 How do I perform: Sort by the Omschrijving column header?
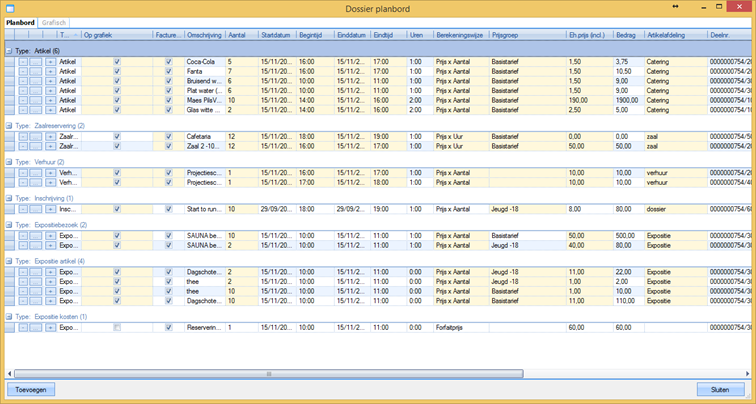[203, 34]
